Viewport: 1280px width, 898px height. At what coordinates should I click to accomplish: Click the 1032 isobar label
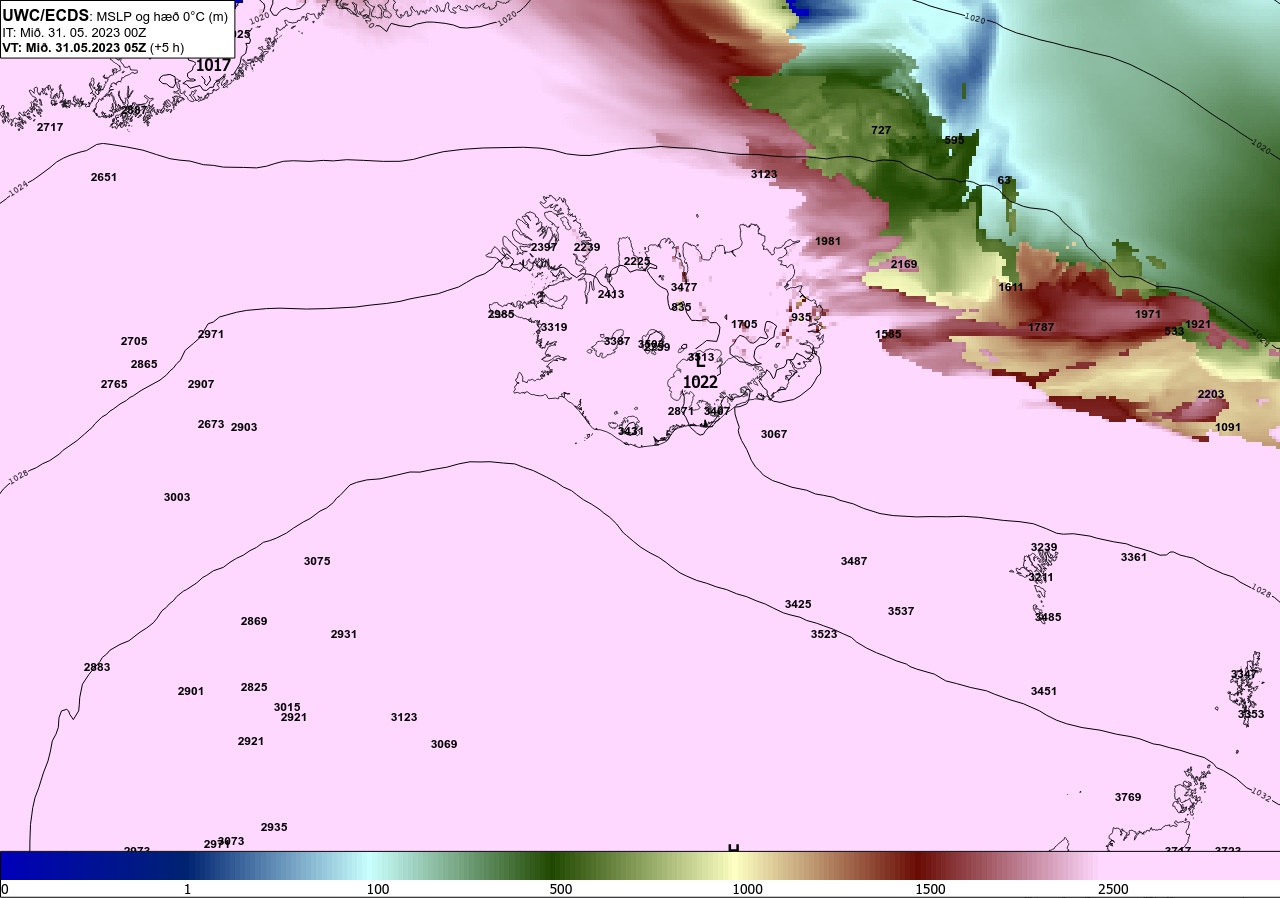point(1261,796)
